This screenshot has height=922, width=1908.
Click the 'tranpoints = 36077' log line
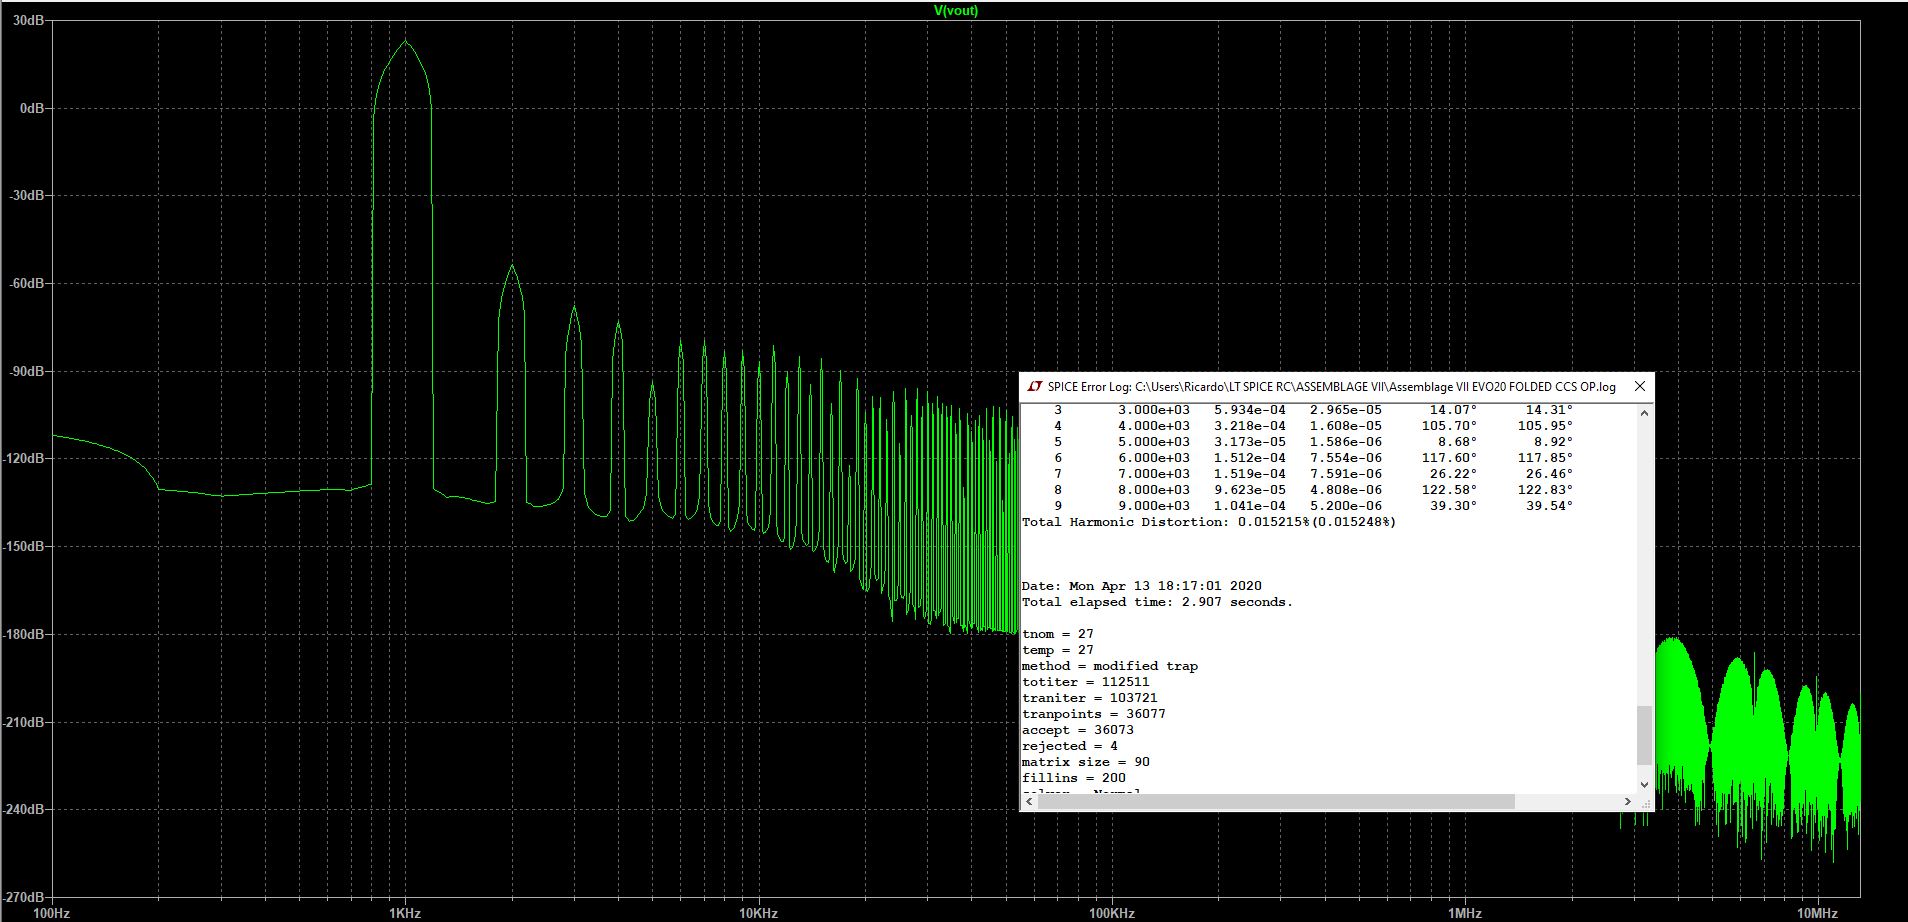(1094, 714)
